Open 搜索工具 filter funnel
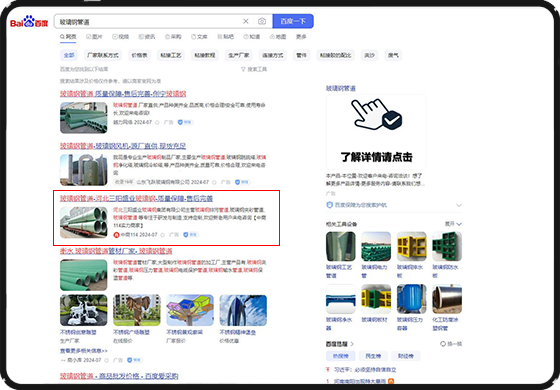Screen dimensions: 560x390 click(x=254, y=69)
